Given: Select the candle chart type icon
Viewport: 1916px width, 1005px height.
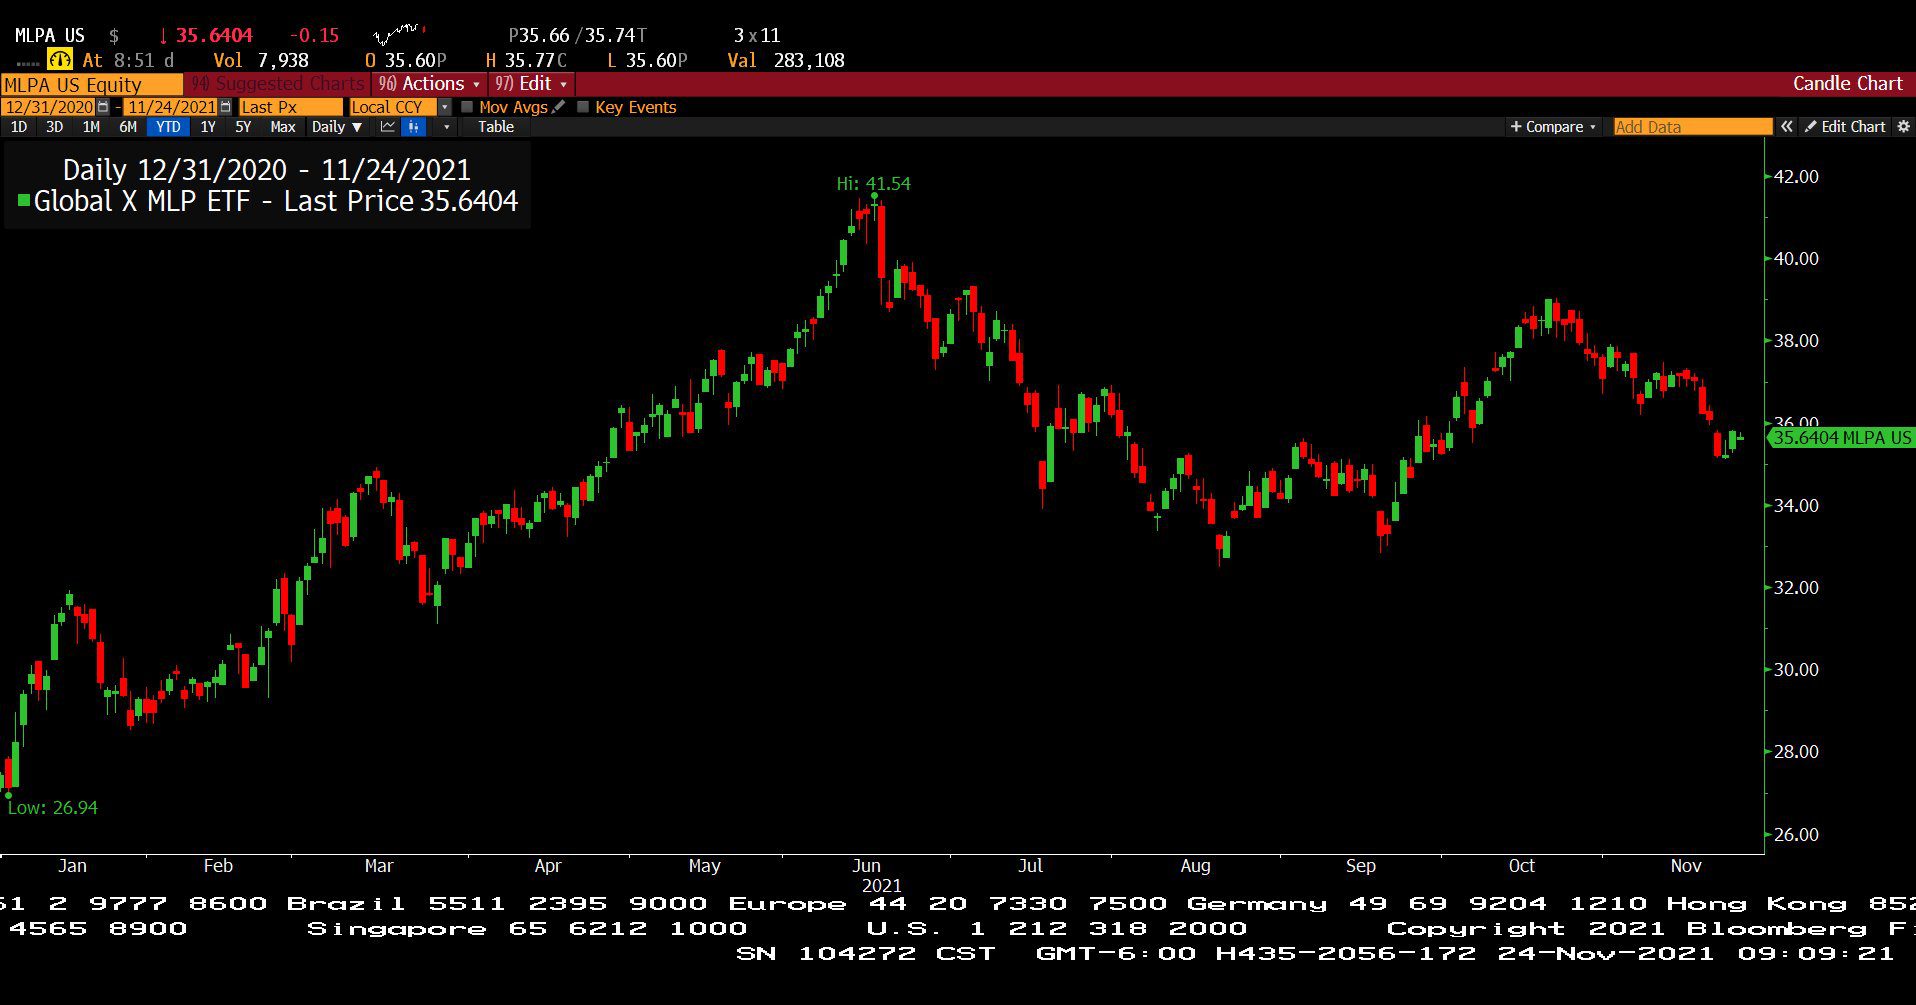Looking at the screenshot, I should [x=413, y=127].
